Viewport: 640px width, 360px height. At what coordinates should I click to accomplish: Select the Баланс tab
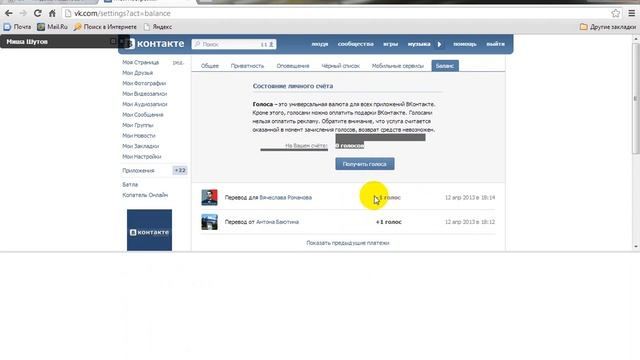coord(445,66)
